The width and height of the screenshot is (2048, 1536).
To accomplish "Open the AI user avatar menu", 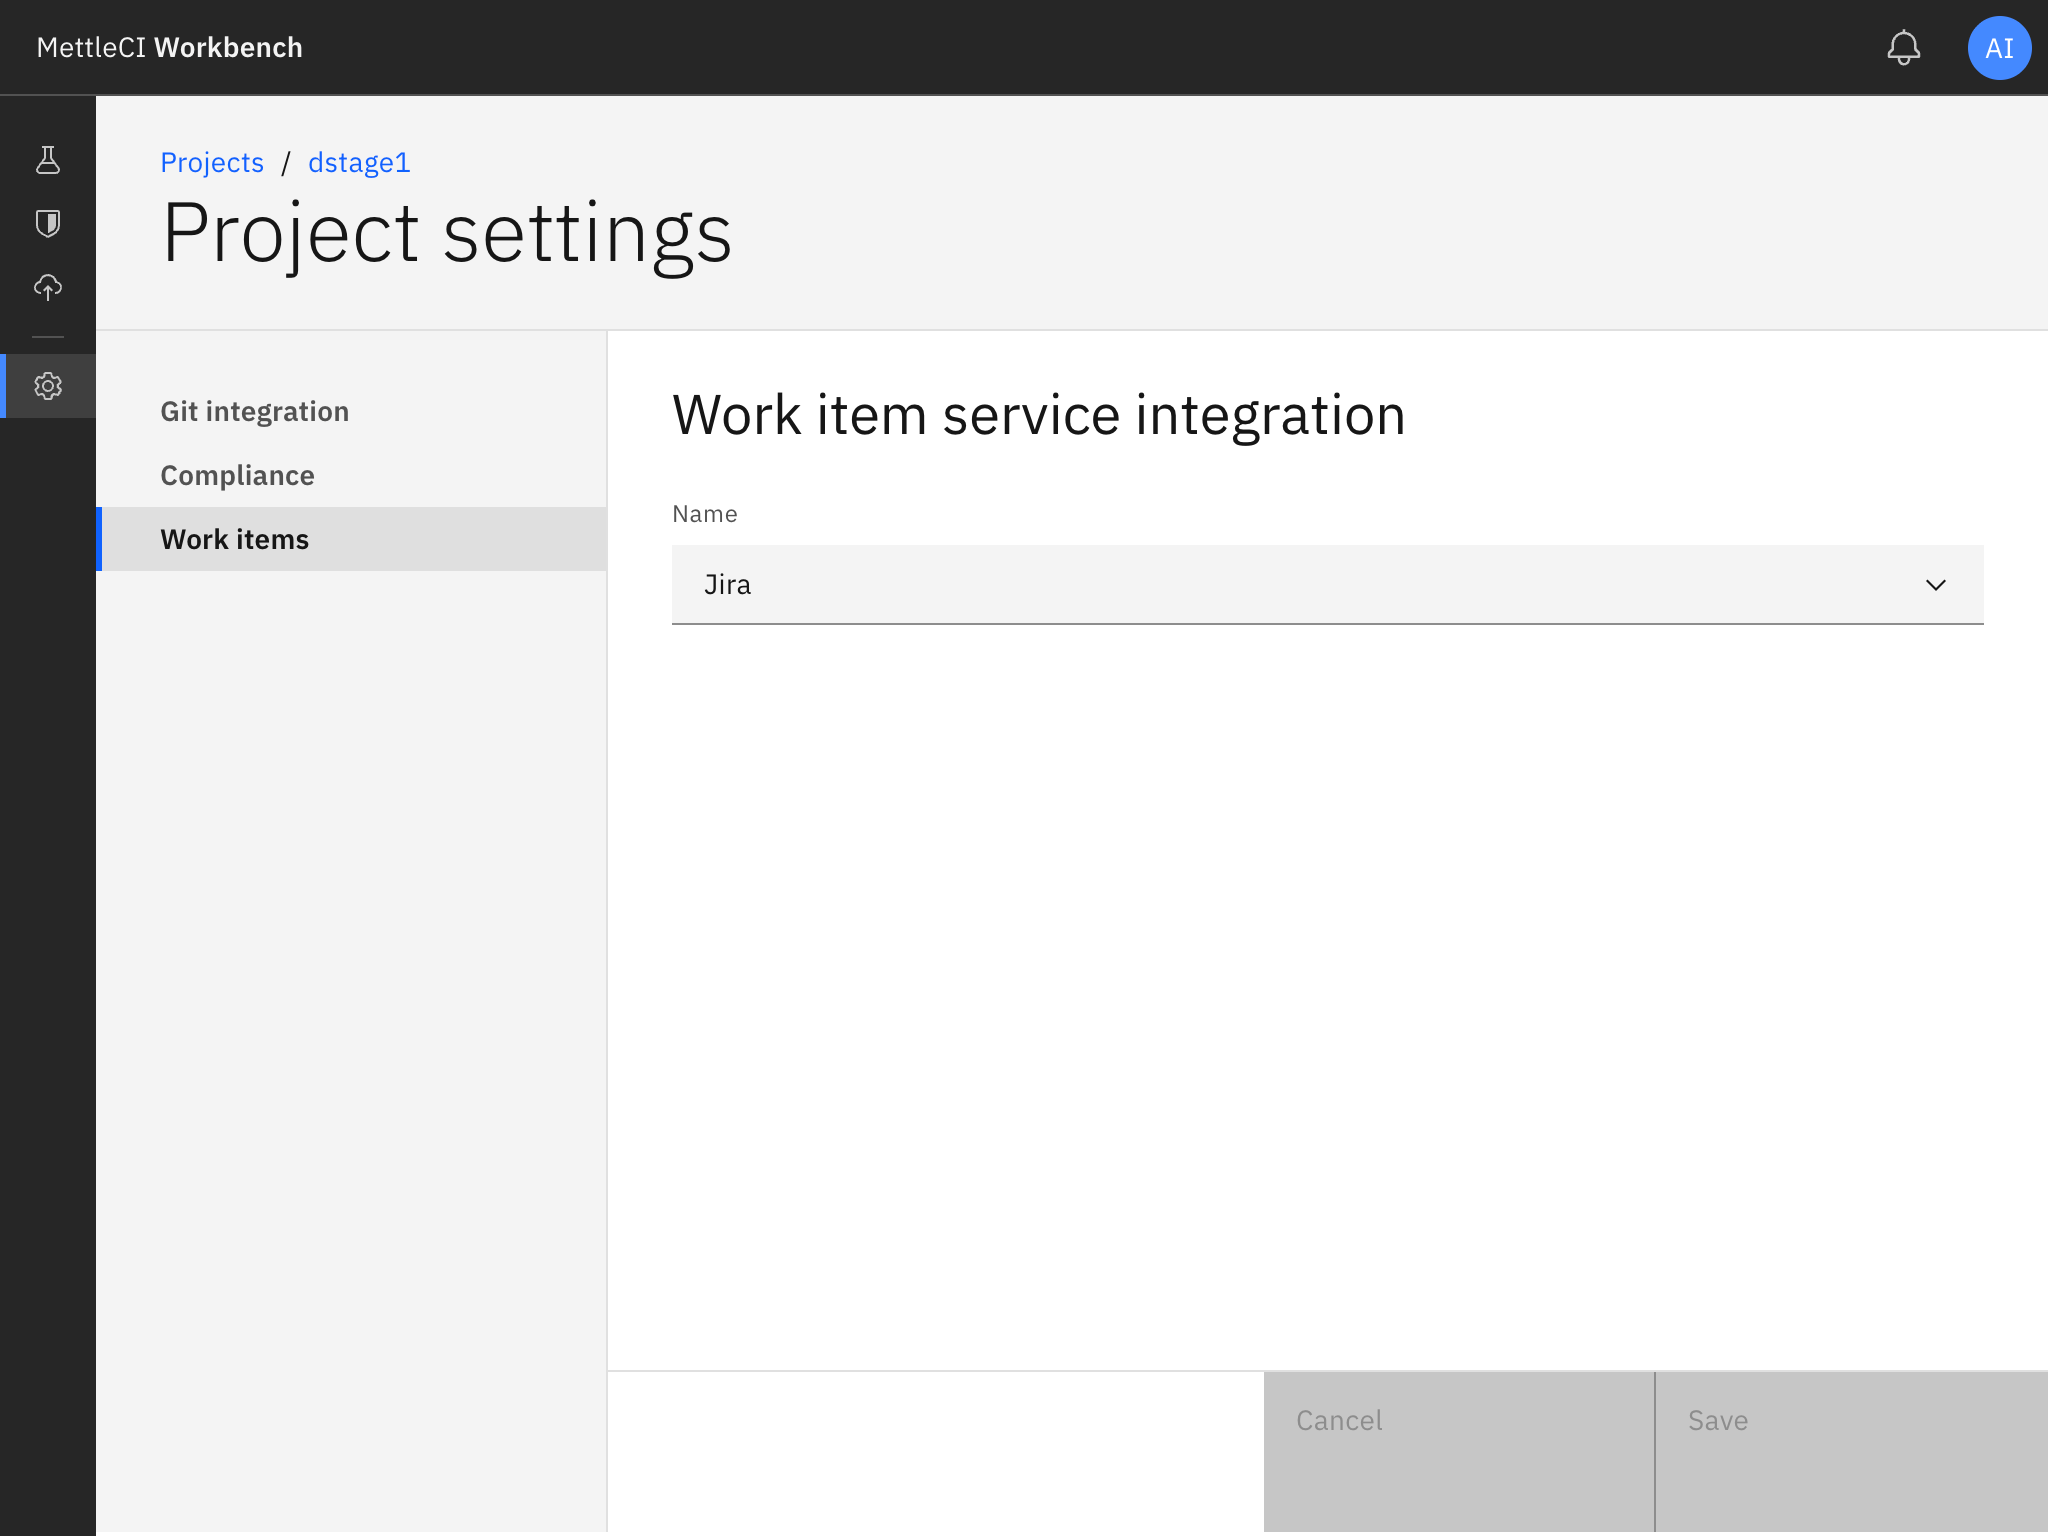I will (x=1998, y=47).
